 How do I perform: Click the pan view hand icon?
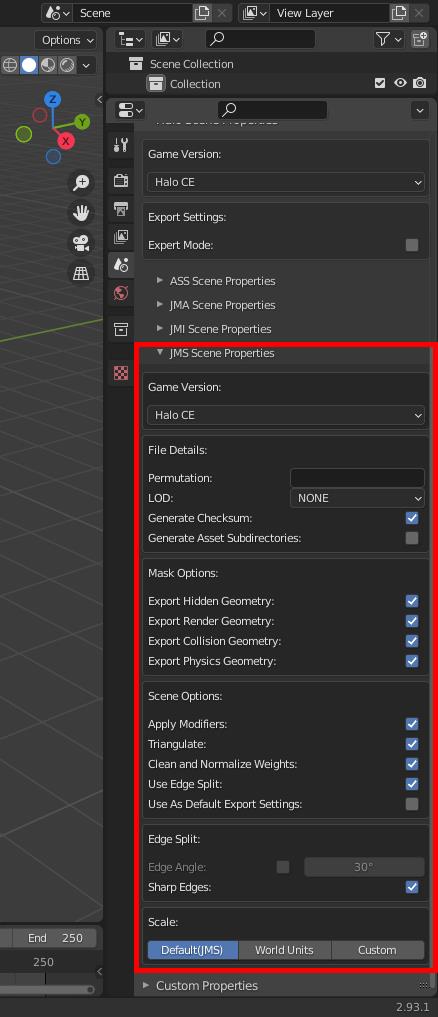pyautogui.click(x=81, y=212)
